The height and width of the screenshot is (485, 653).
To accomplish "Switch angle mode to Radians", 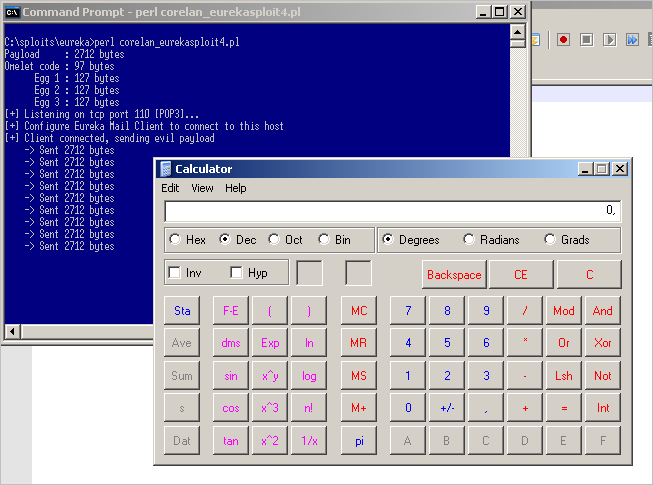I will coord(469,240).
